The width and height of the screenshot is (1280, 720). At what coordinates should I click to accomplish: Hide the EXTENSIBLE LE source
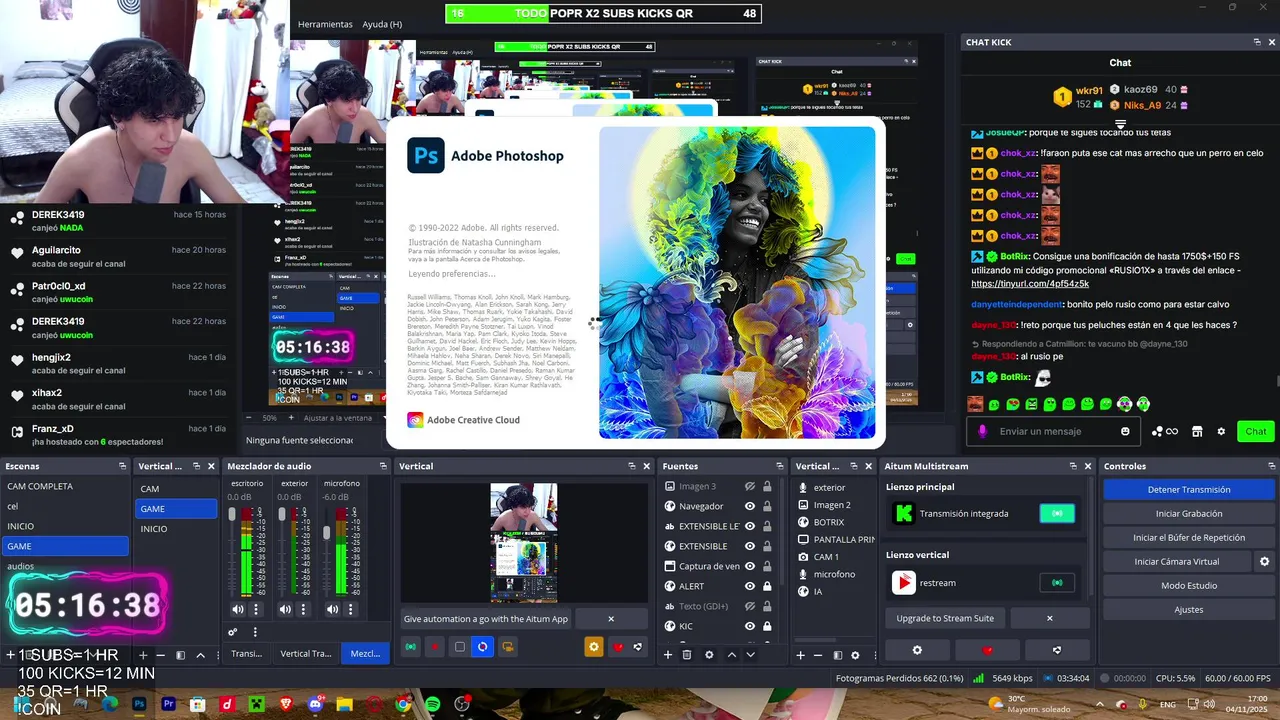coord(750,526)
